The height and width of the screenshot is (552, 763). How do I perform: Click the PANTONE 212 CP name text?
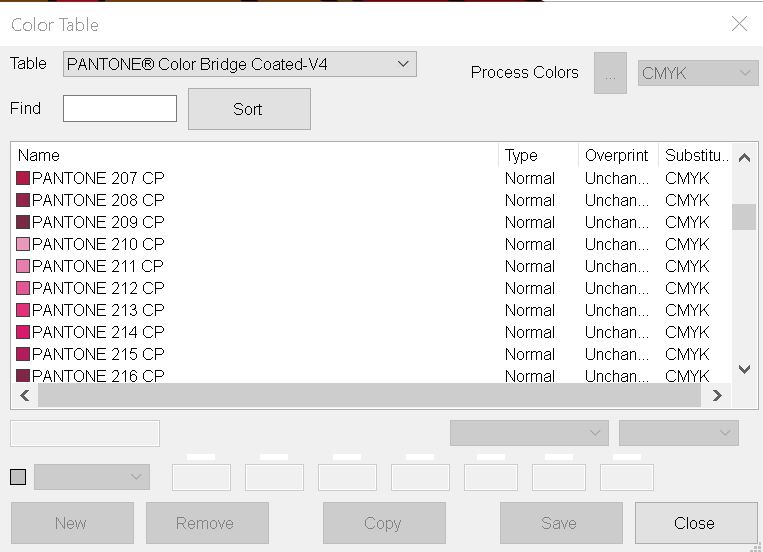click(98, 288)
